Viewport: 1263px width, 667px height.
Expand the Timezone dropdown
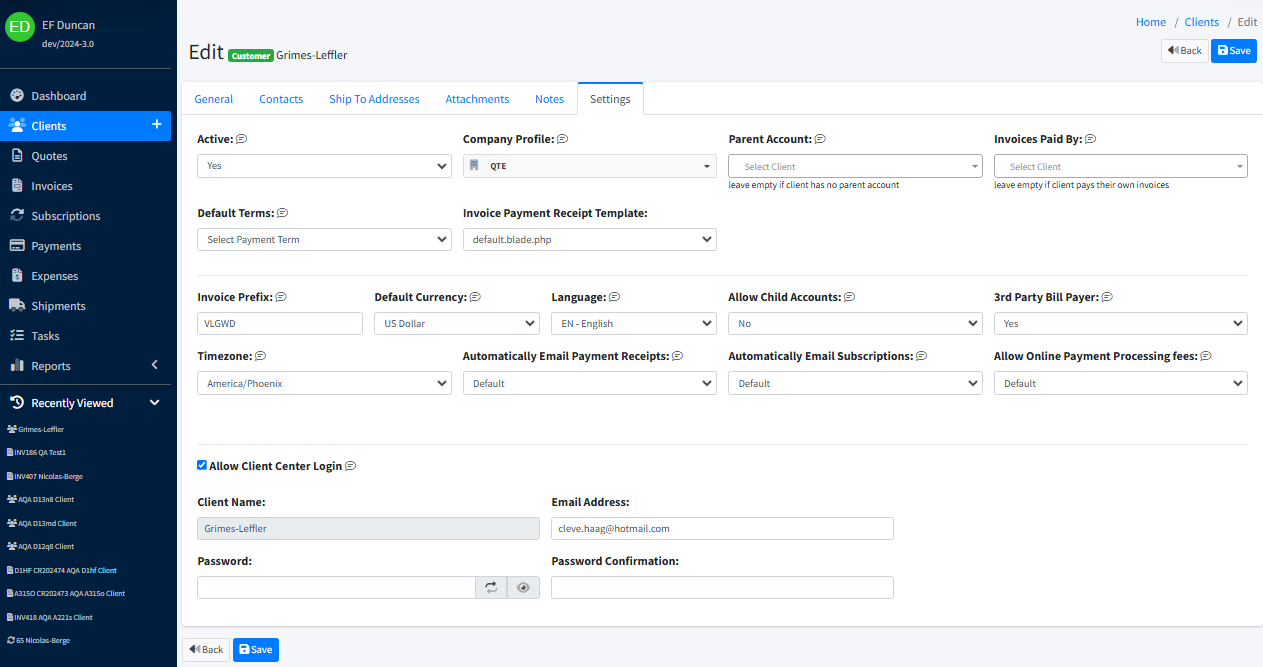(x=324, y=384)
